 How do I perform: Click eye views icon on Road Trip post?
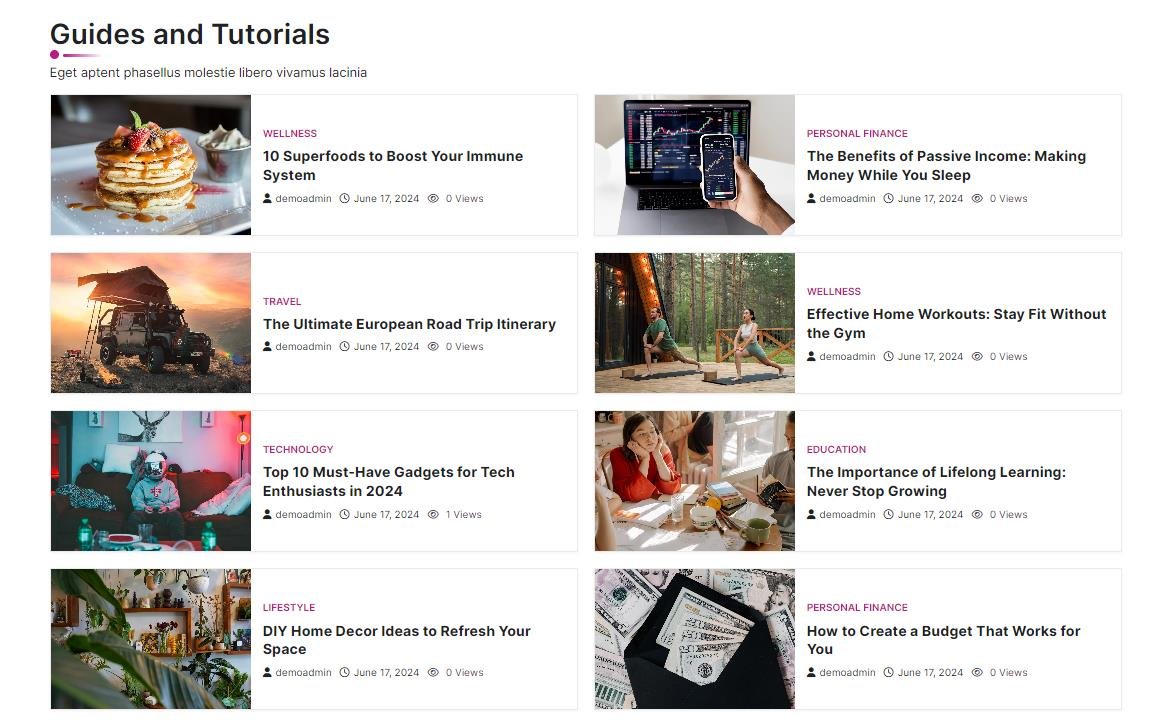click(433, 346)
